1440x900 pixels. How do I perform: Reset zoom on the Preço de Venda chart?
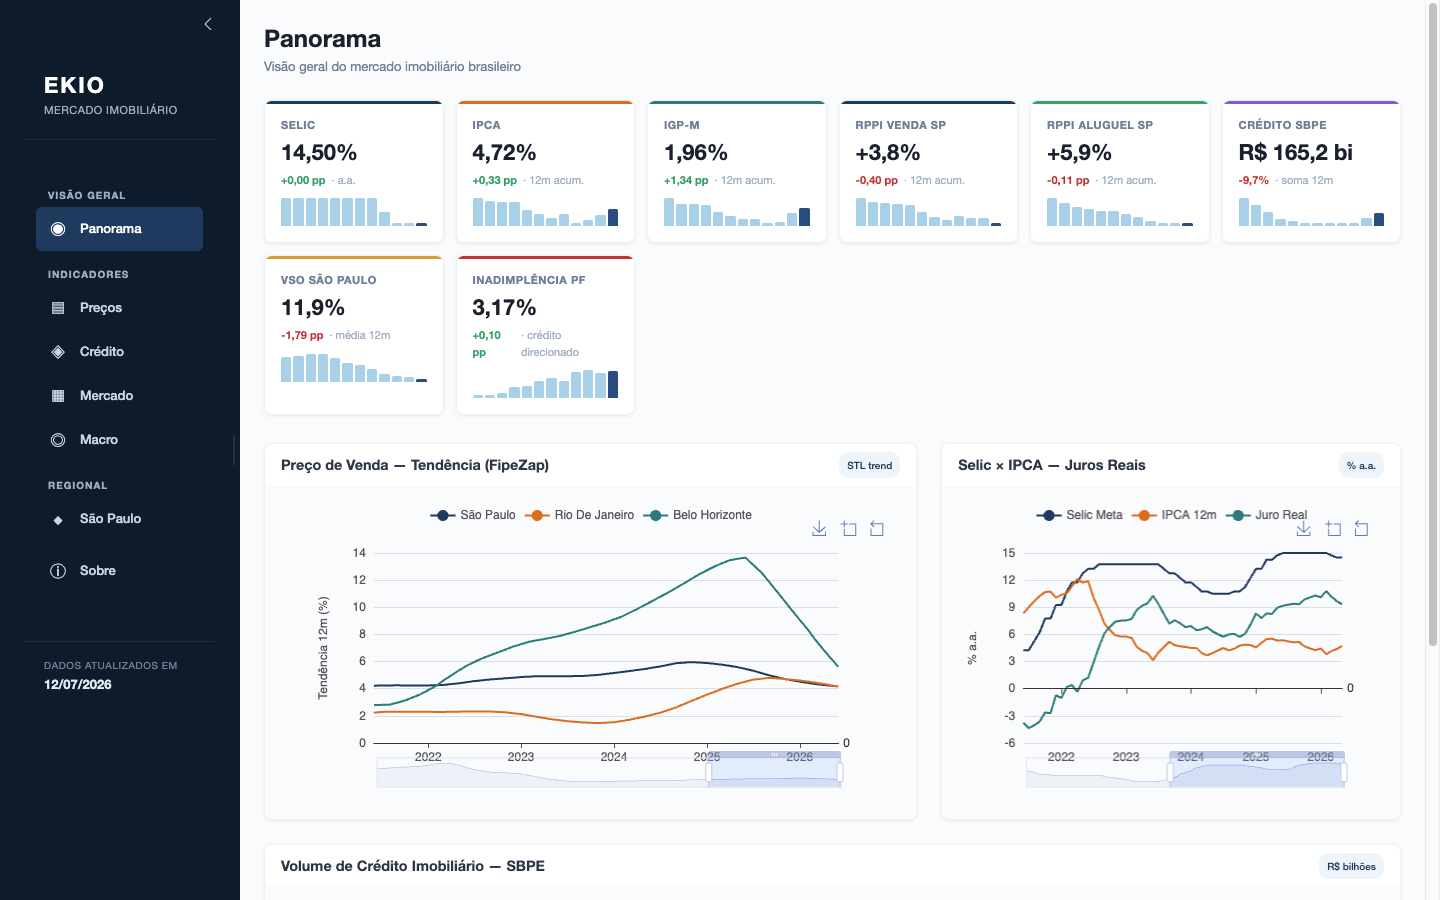(x=877, y=528)
